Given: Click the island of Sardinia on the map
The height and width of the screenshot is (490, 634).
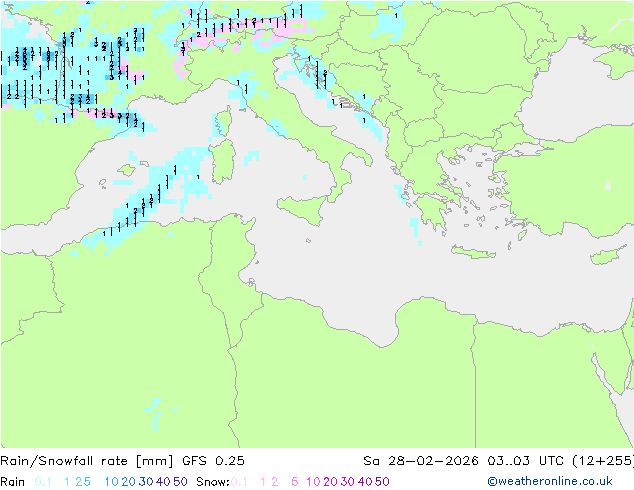Looking at the screenshot, I should click(223, 161).
